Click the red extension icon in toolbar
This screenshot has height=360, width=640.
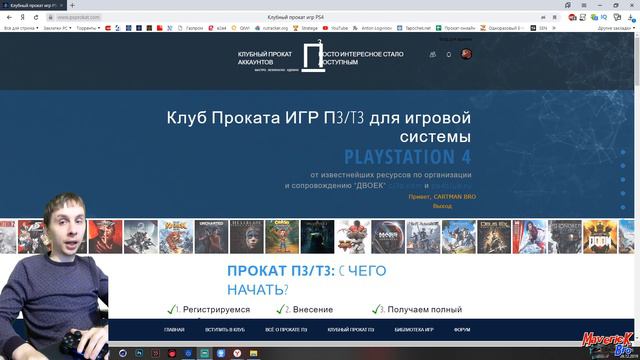pos(572,18)
